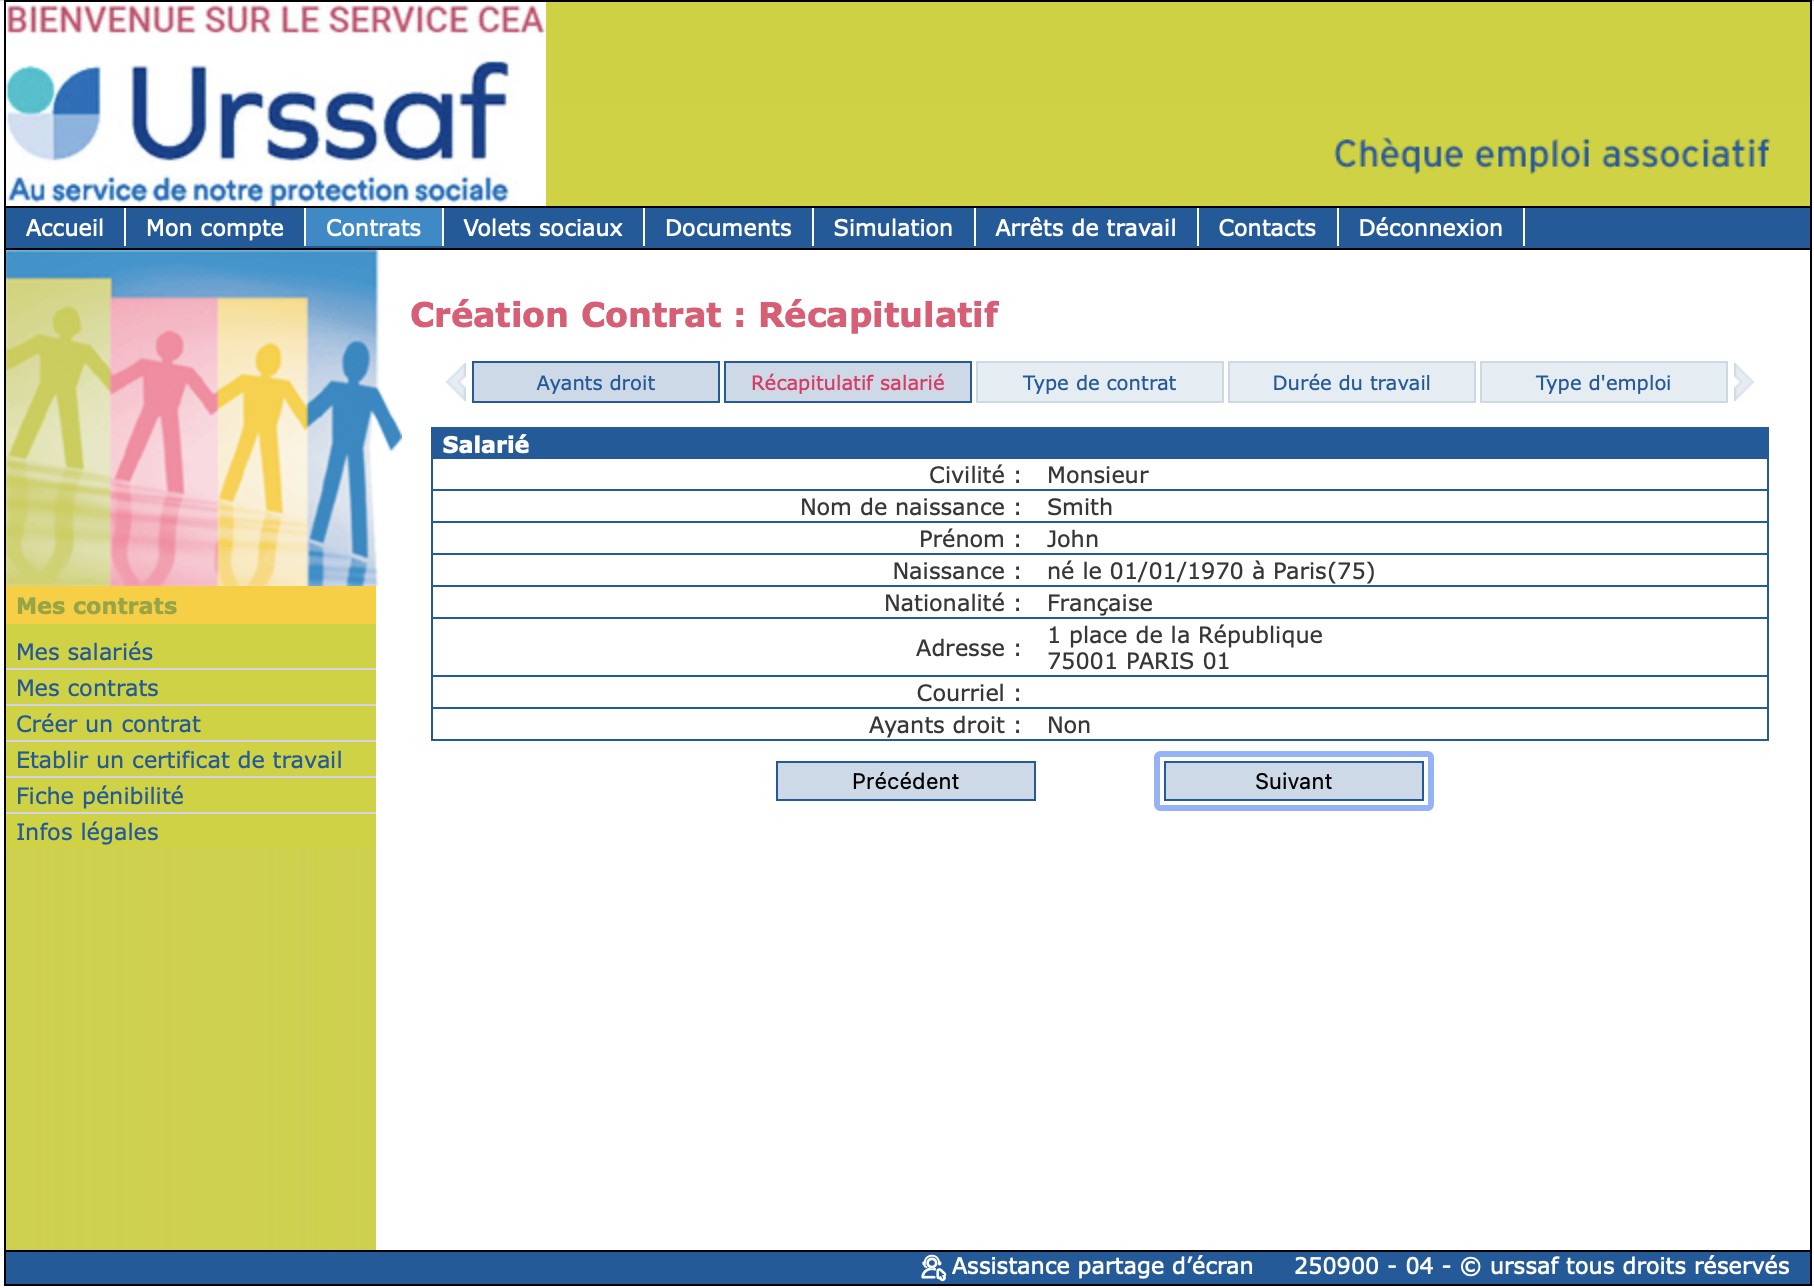Click the screen sharing assistance icon
The width and height of the screenshot is (1814, 1288).
click(932, 1267)
